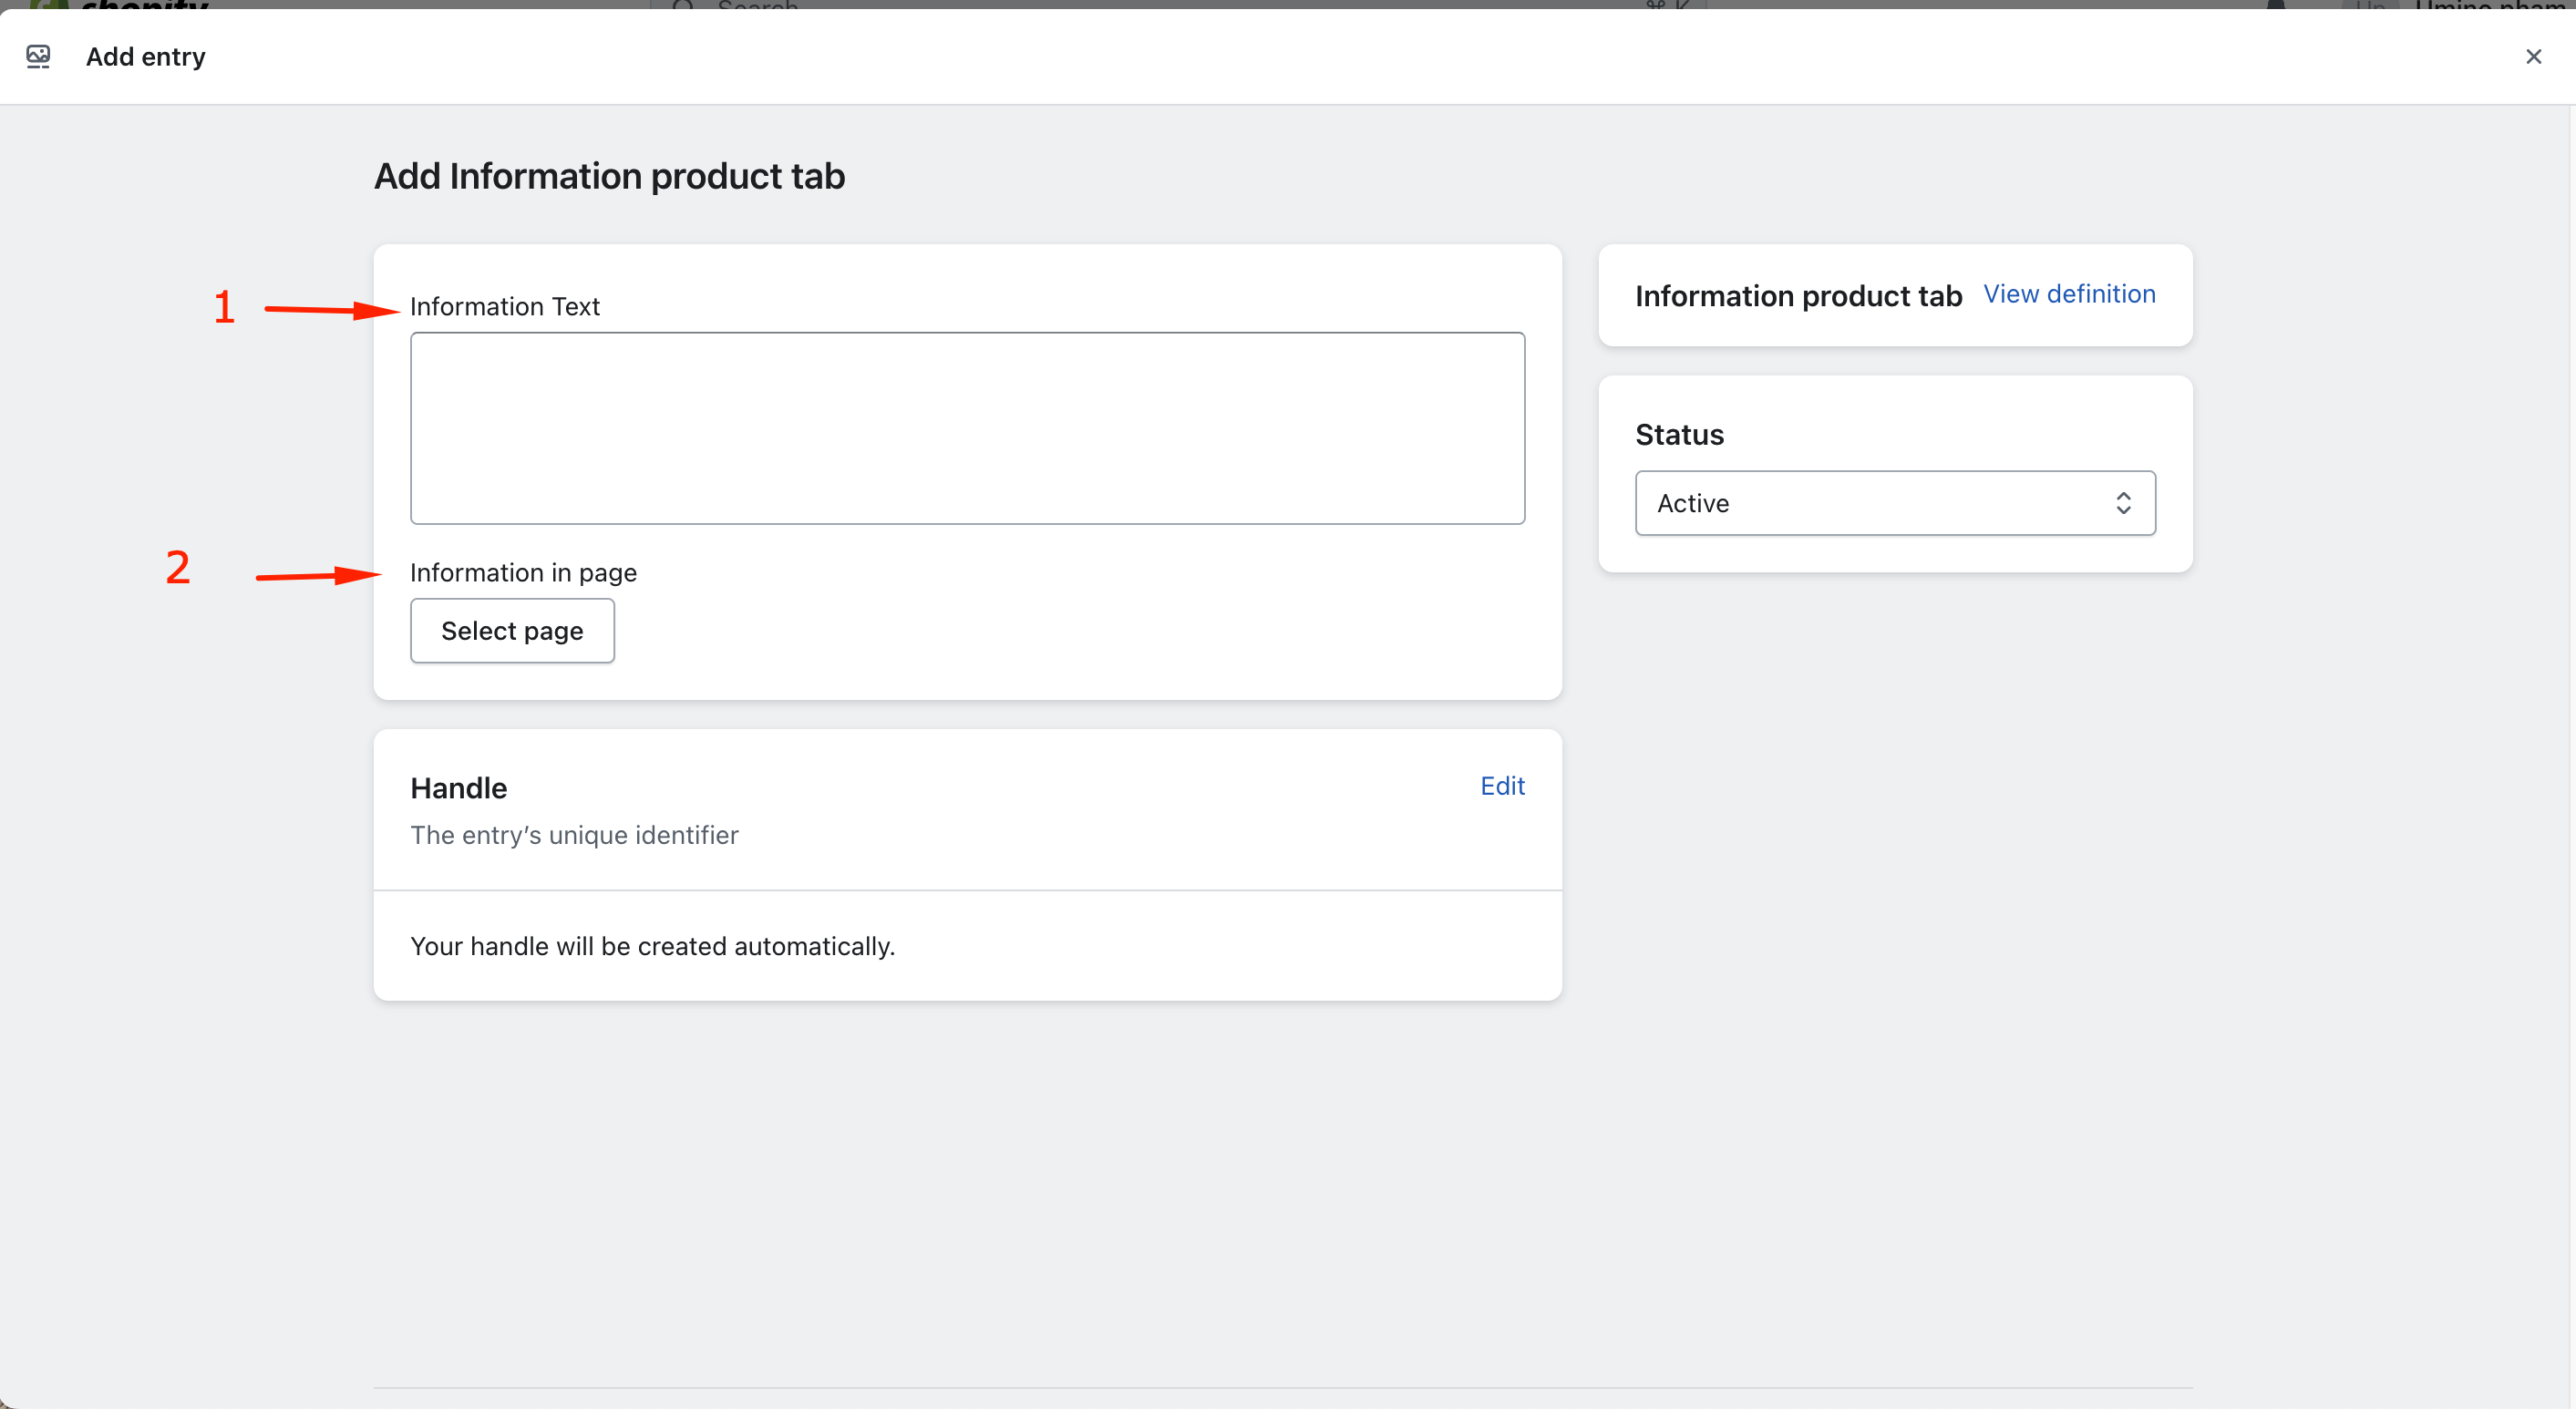
Task: Click the up-down chevron in Status select
Action: [2122, 503]
